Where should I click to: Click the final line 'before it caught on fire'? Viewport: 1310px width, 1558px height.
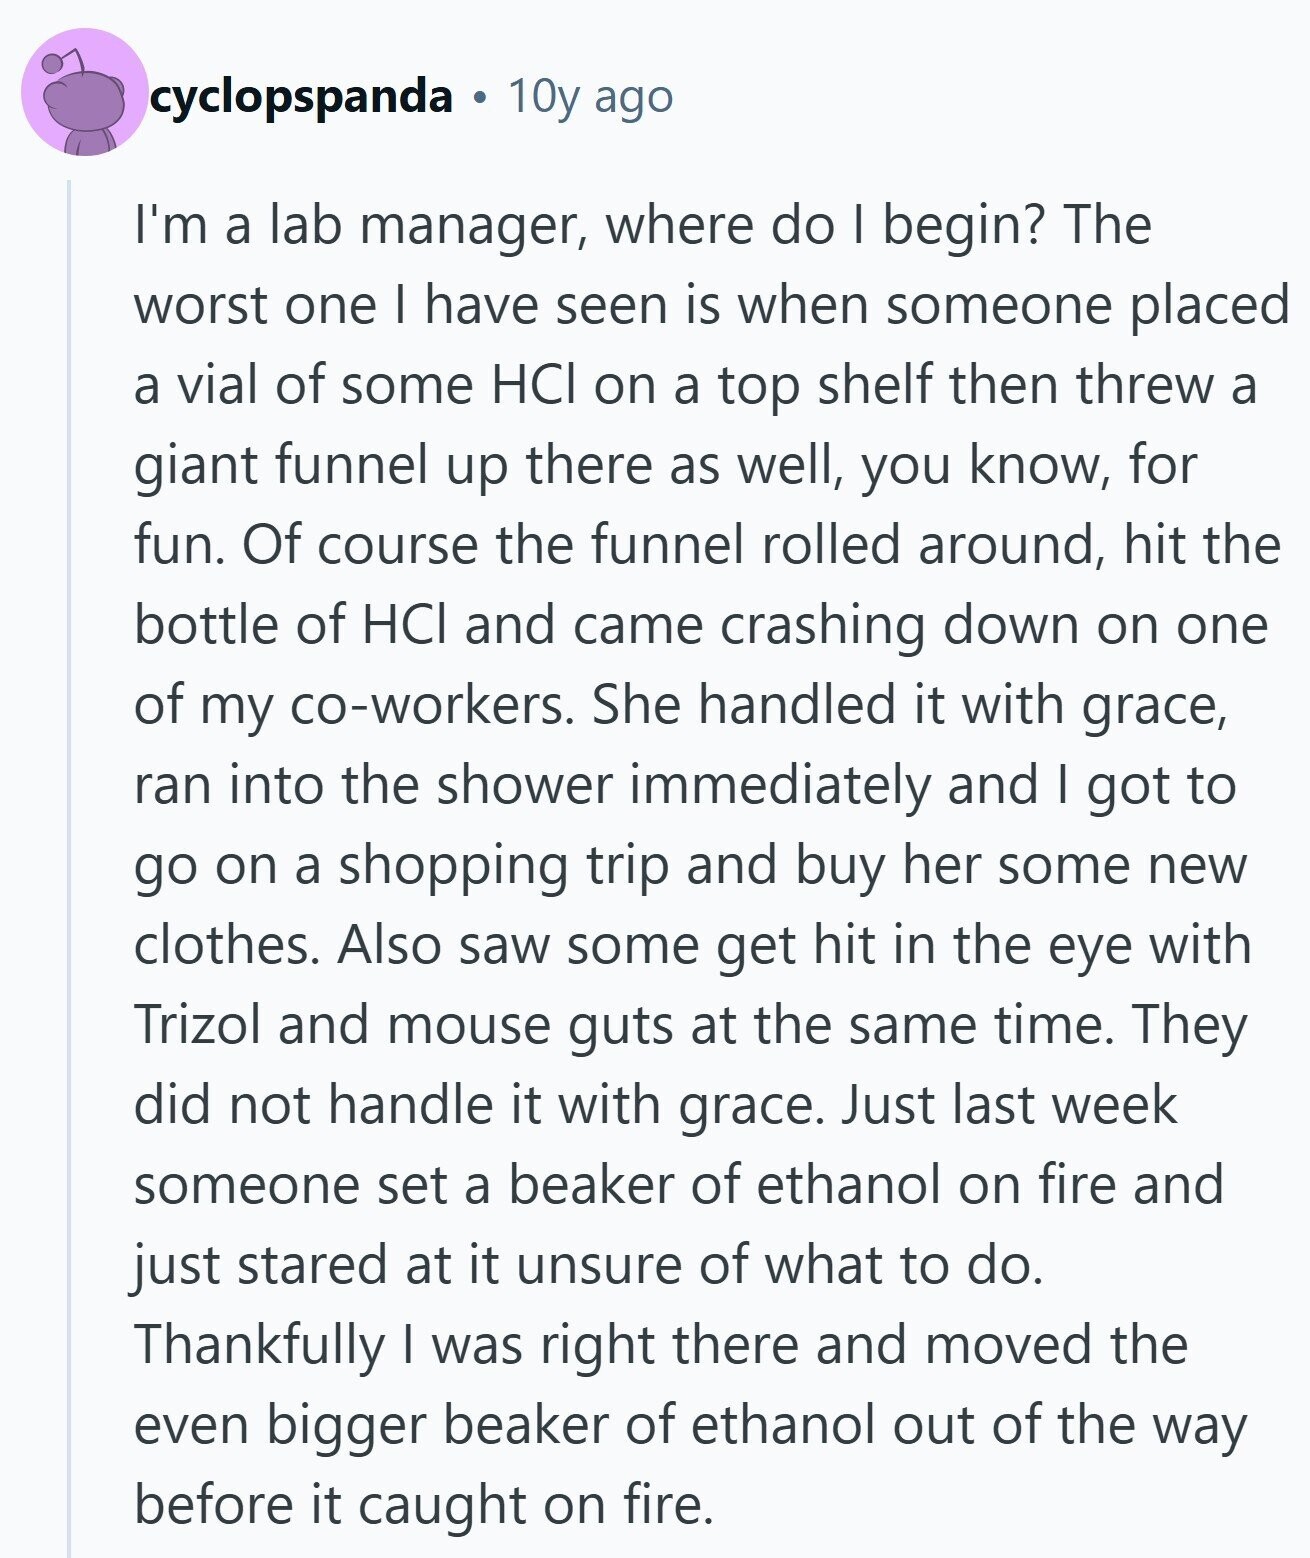[x=424, y=1505]
